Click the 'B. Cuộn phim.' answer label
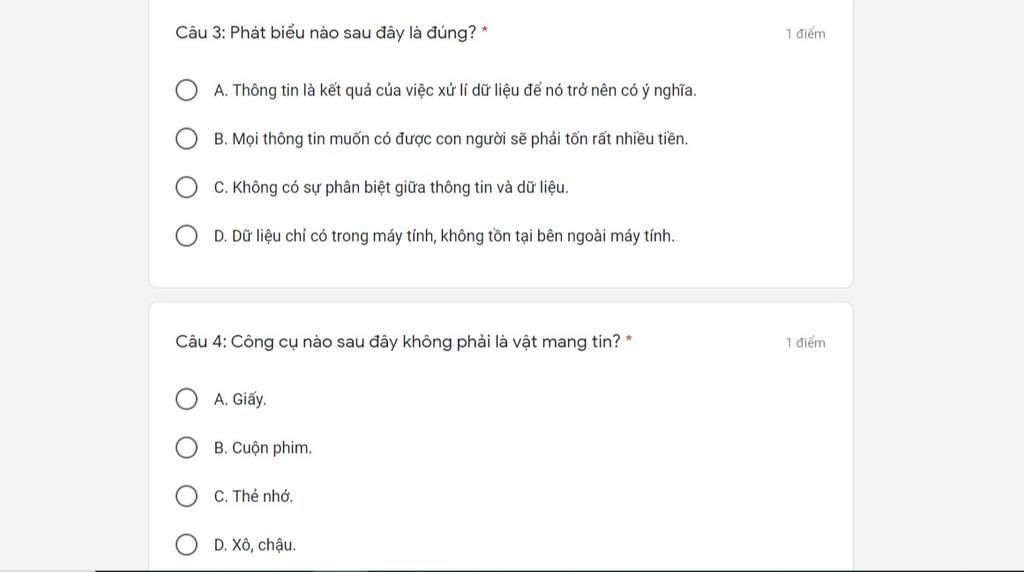 tap(263, 448)
